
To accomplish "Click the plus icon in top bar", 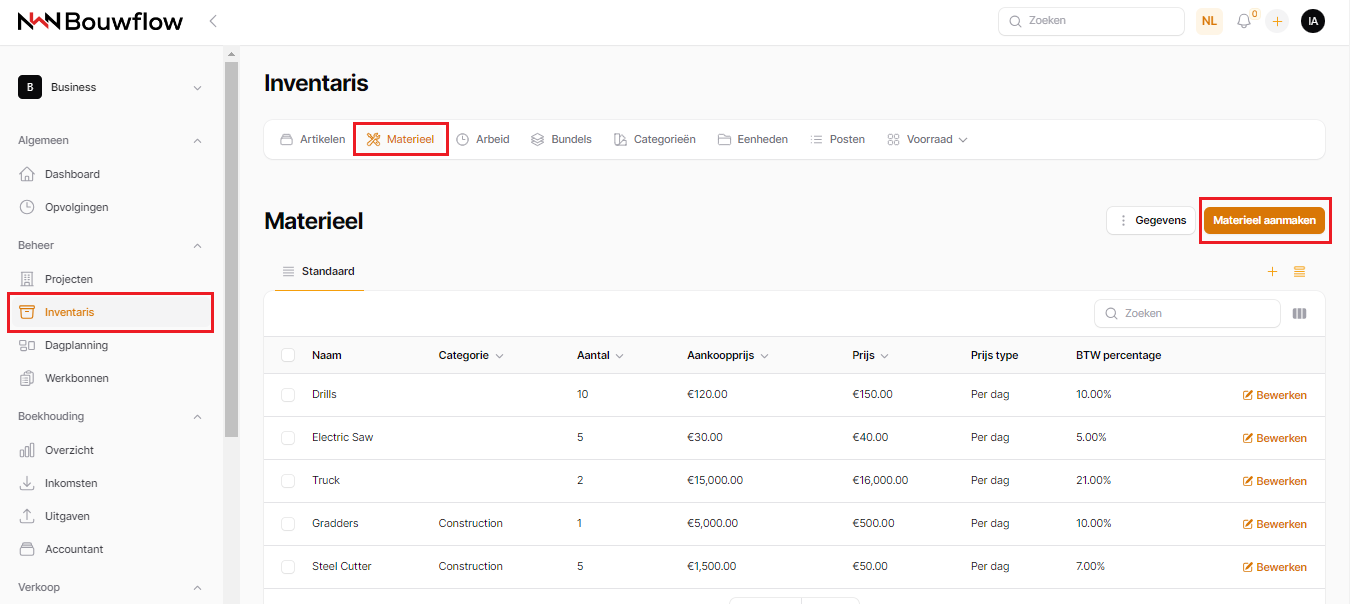I will (x=1277, y=21).
